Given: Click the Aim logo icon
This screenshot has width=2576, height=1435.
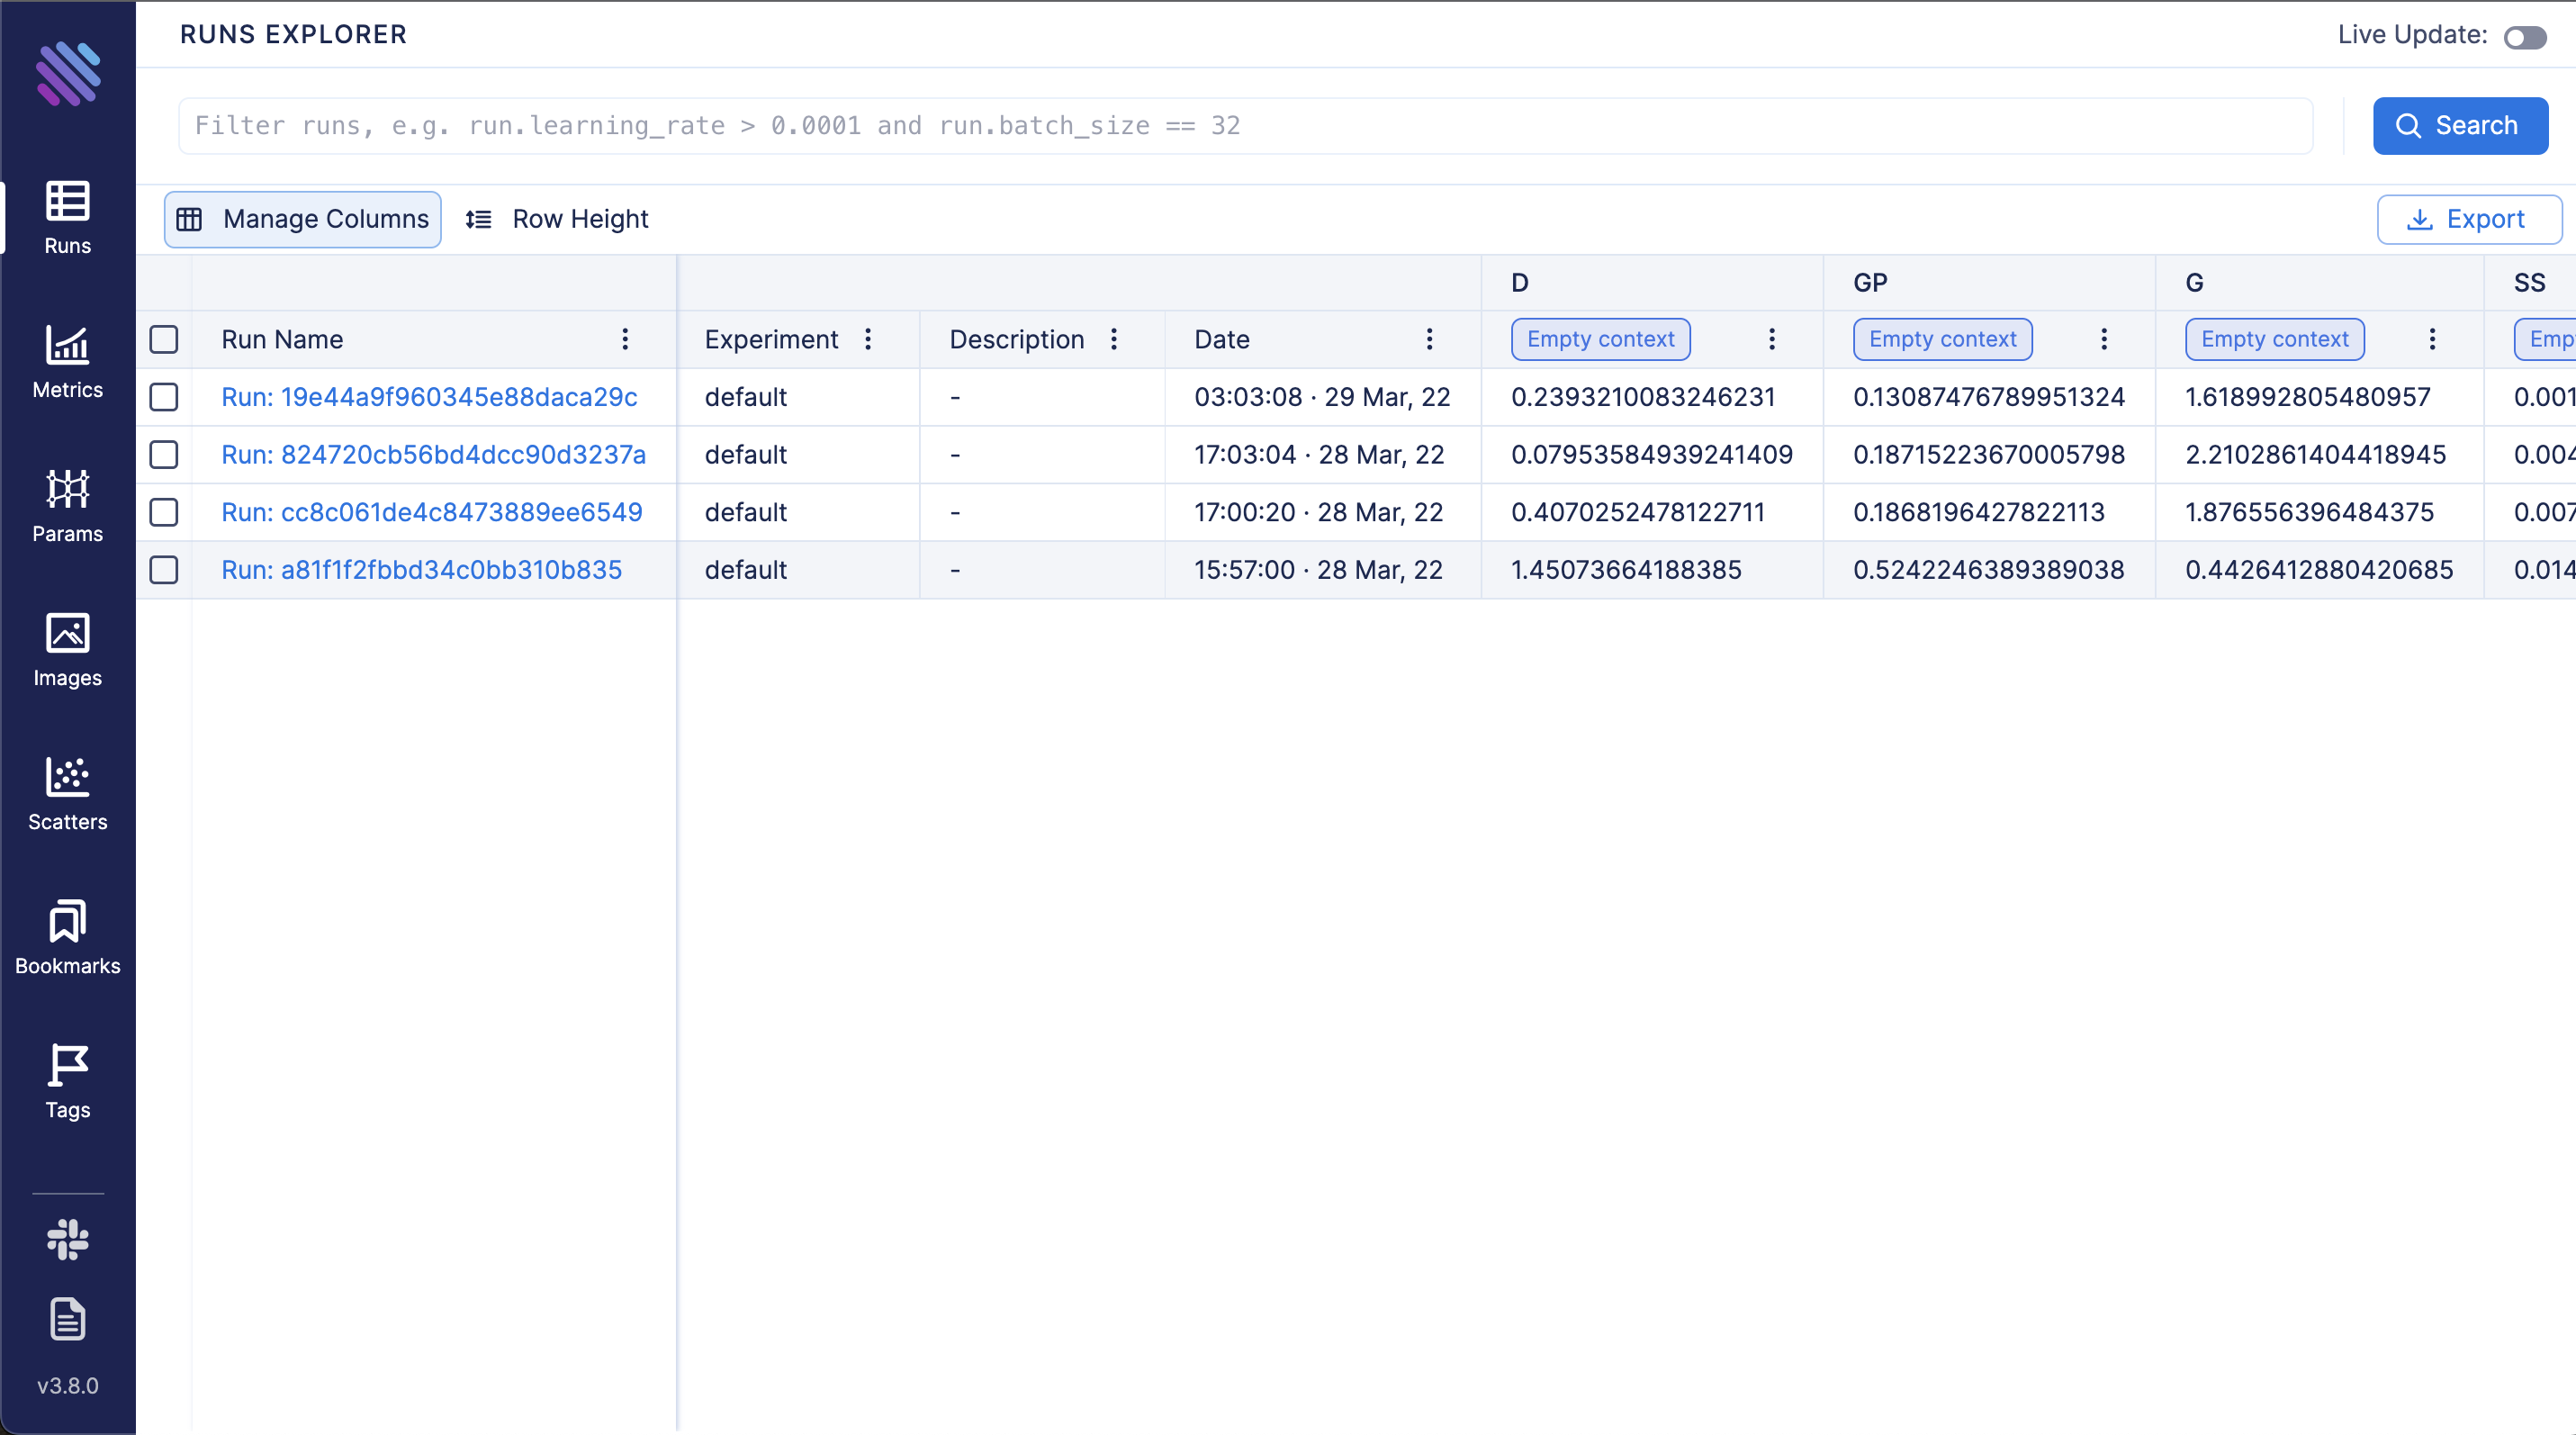Looking at the screenshot, I should [x=68, y=73].
